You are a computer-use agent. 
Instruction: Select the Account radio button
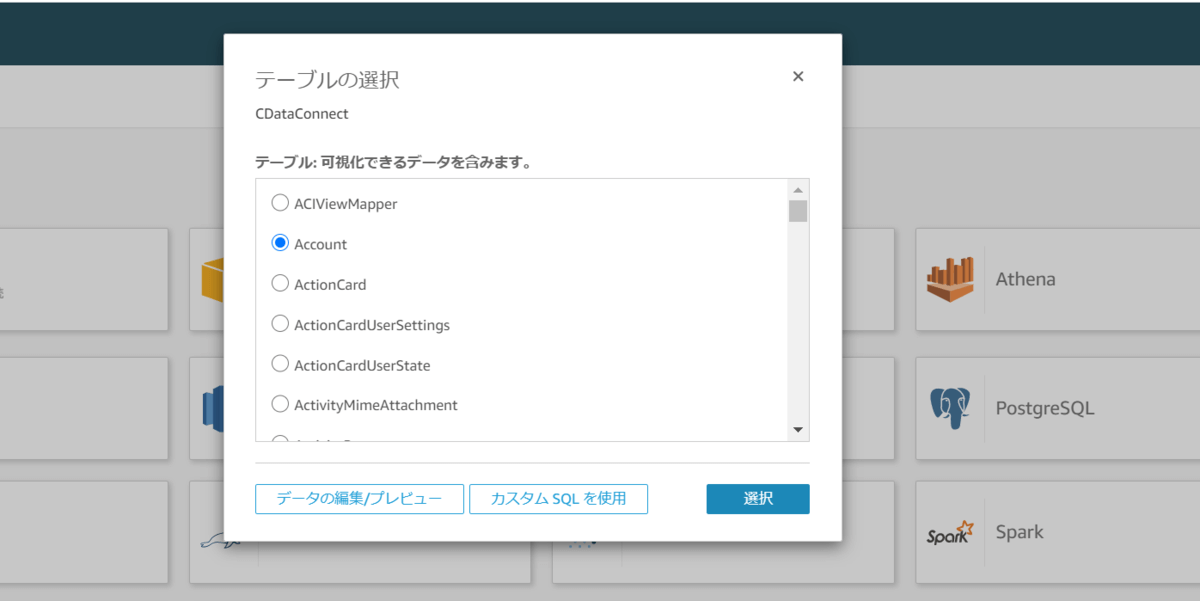tap(280, 243)
